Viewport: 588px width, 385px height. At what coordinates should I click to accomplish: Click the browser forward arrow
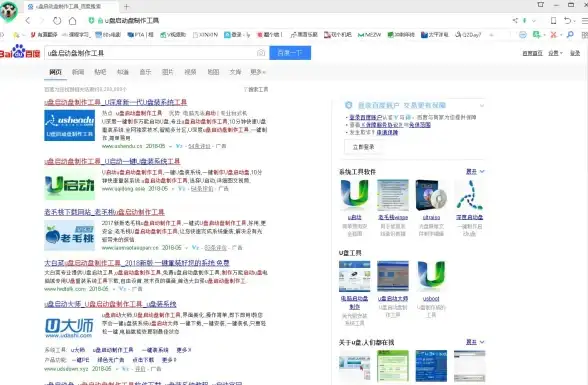pos(42,21)
